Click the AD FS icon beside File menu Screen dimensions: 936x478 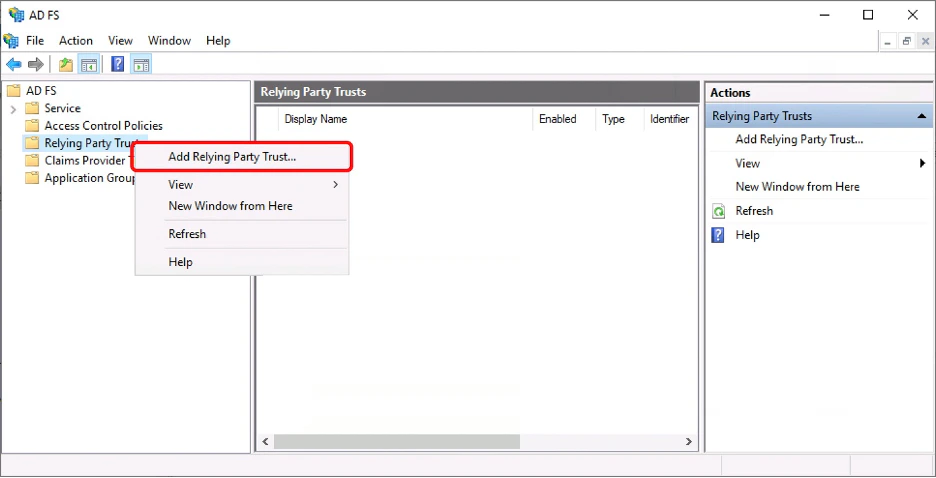click(x=11, y=41)
